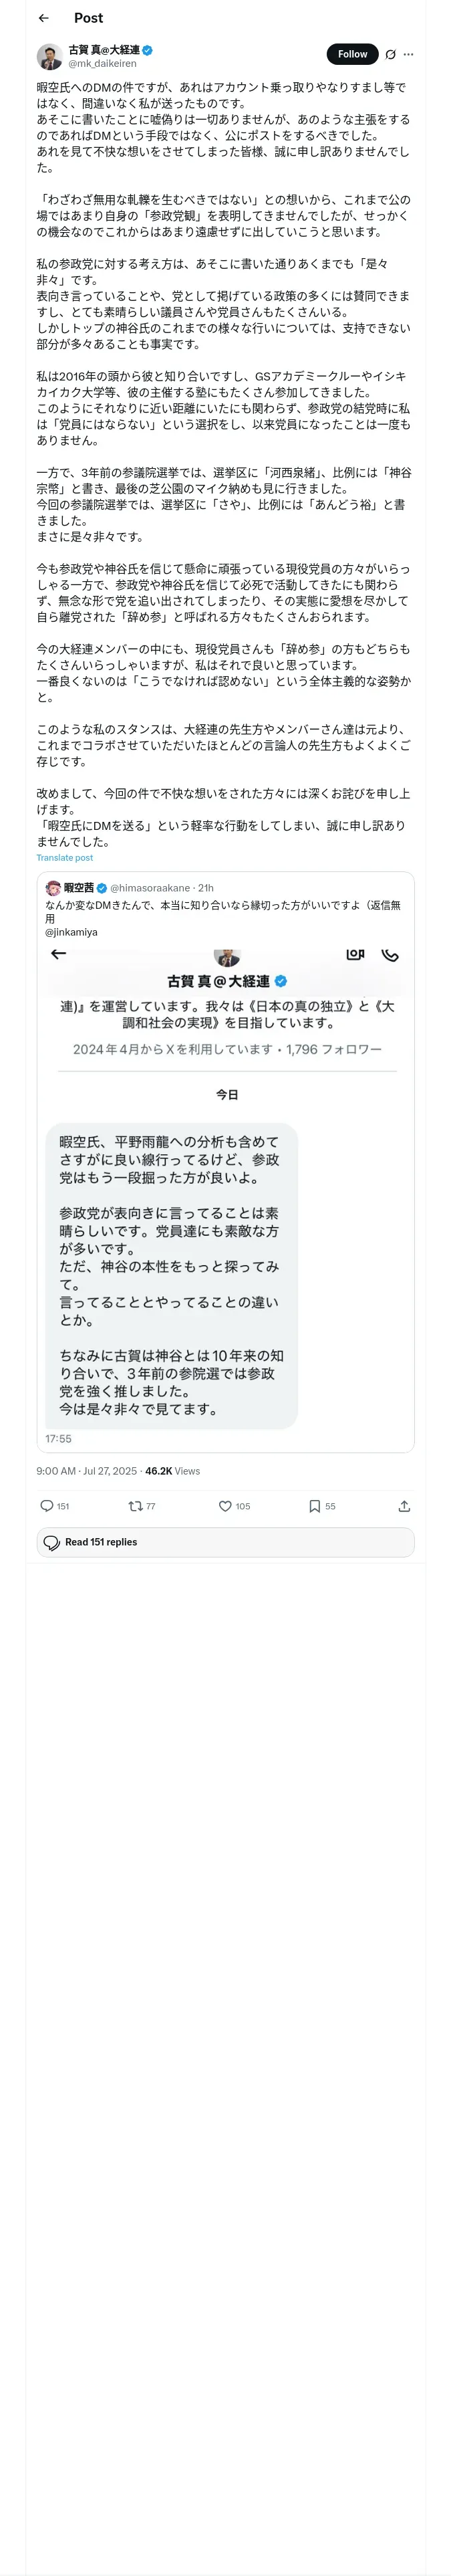
Task: Like the post with heart icon
Action: [225, 1506]
